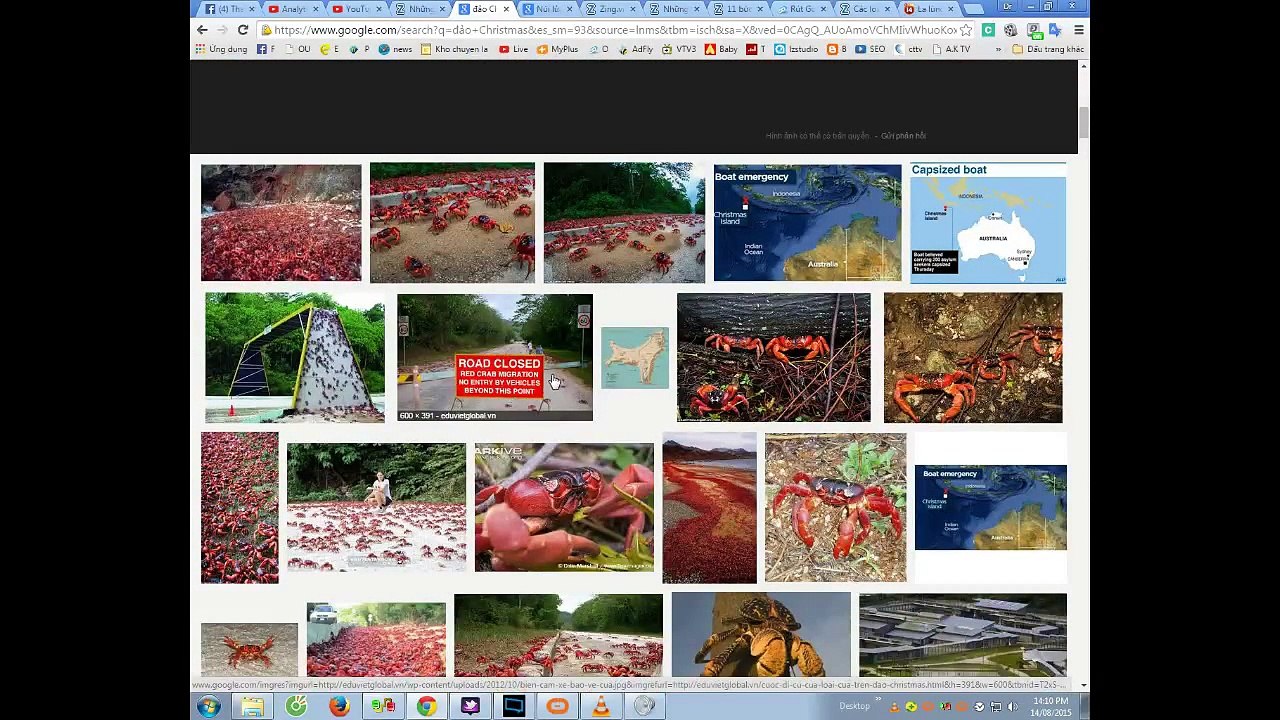Go back to the previous page

click(x=202, y=30)
